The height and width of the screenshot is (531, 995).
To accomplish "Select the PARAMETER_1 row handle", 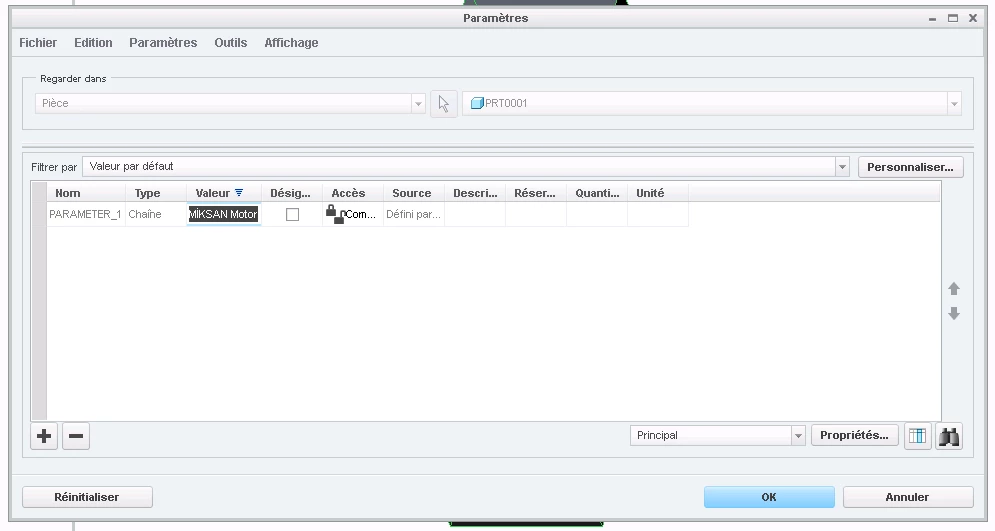I will (39, 214).
